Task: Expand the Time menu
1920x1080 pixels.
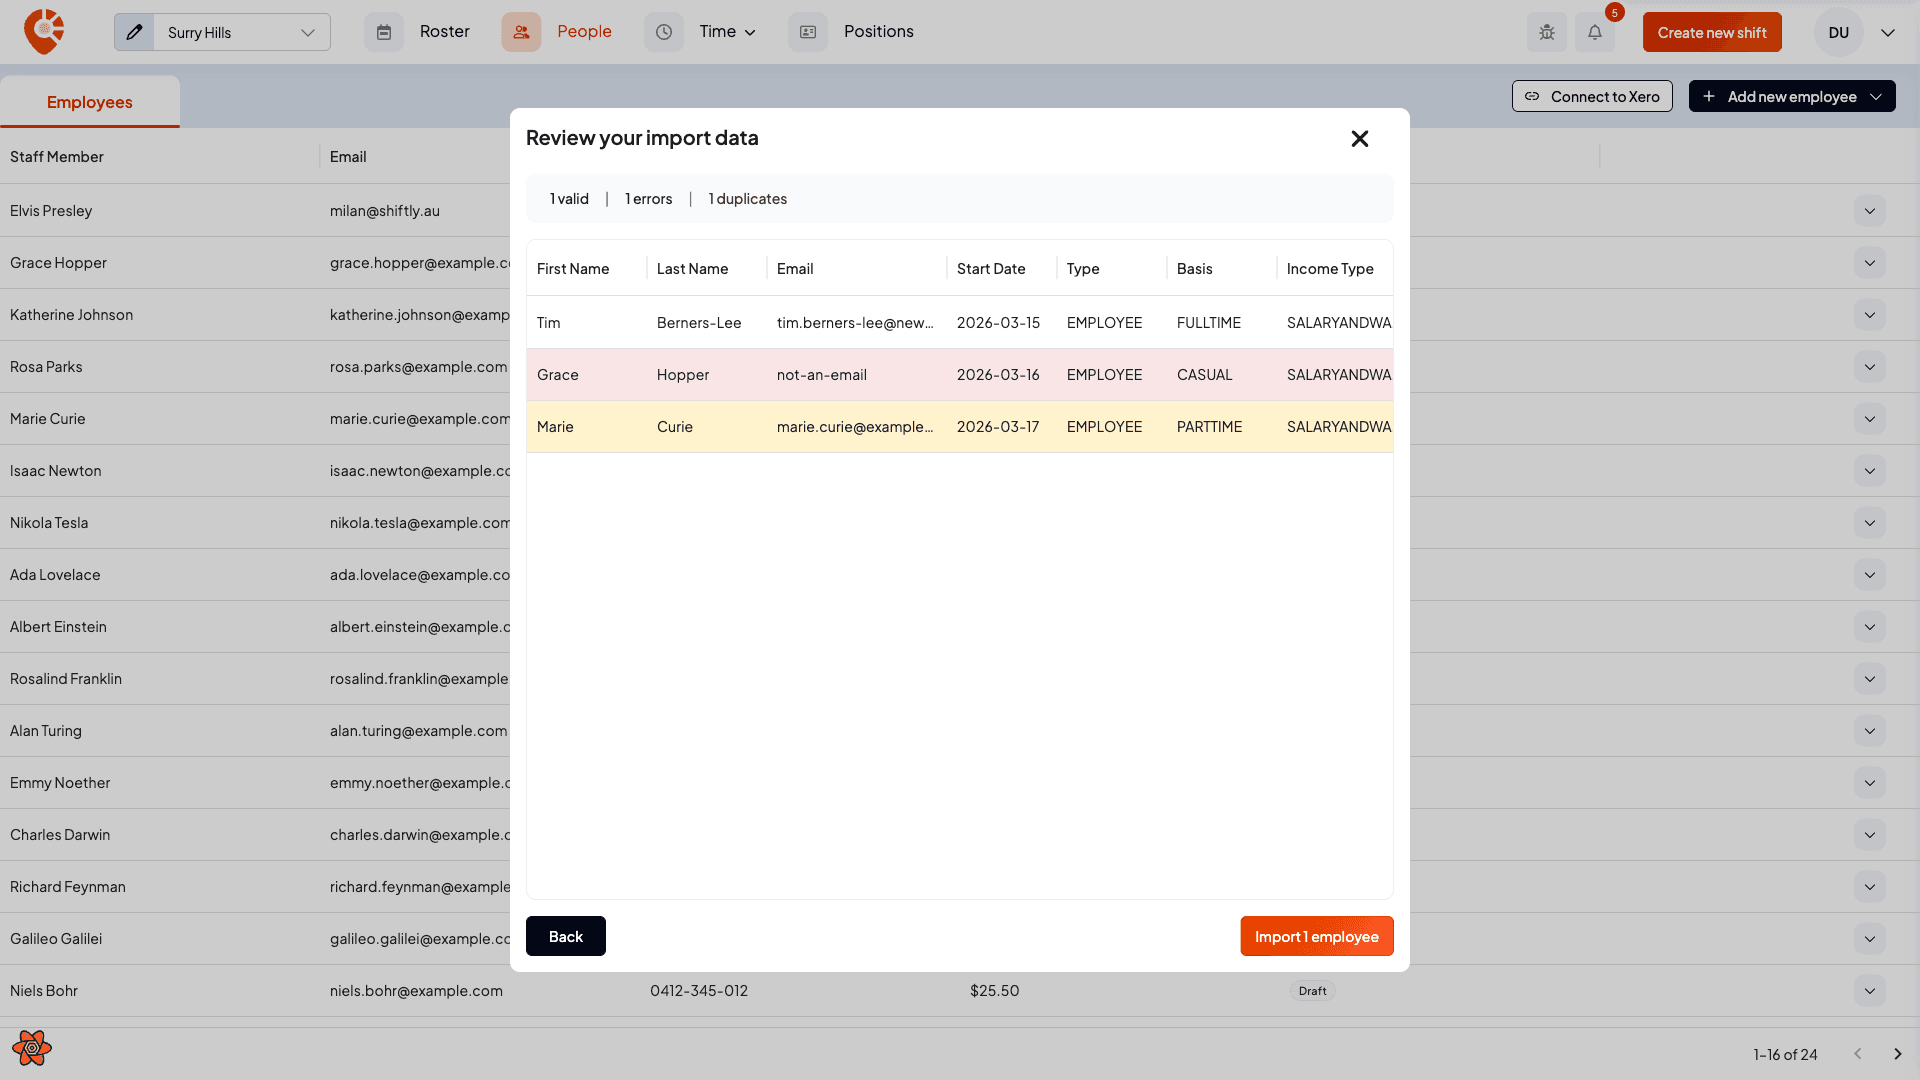Action: click(727, 32)
